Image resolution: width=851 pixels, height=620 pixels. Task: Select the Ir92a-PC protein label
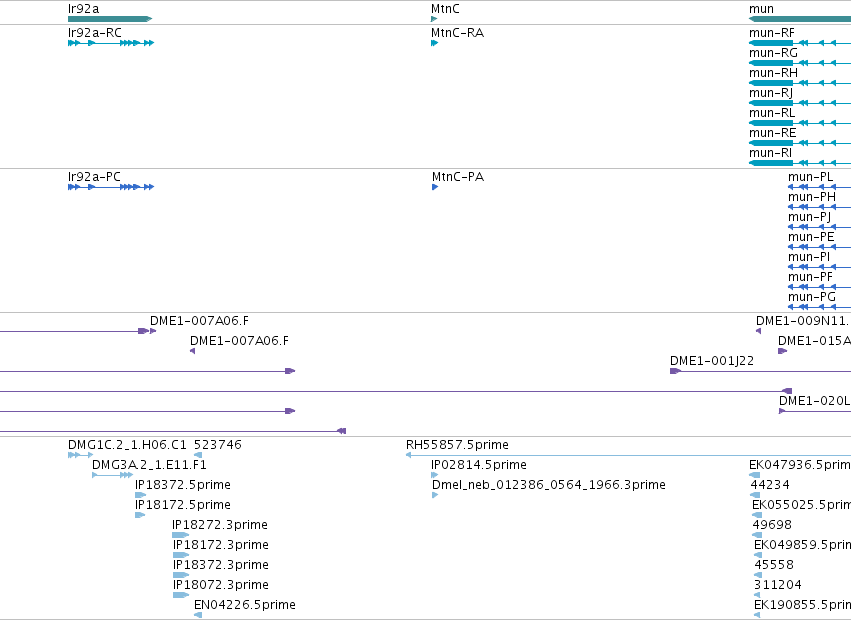click(94, 177)
